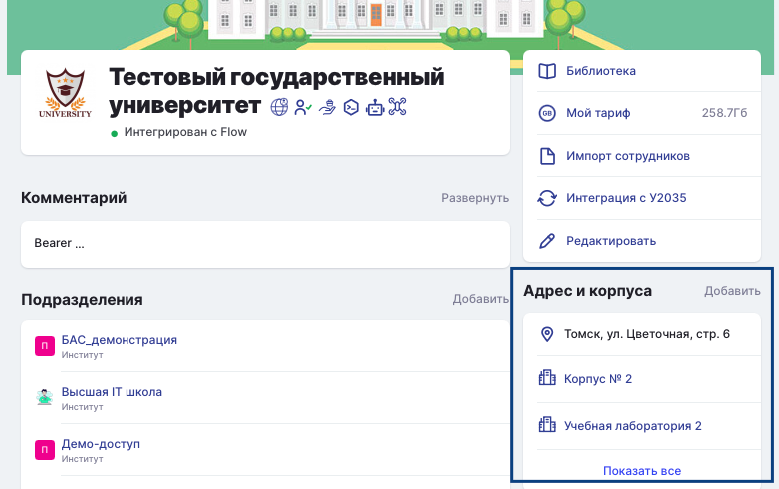This screenshot has width=779, height=489.
Task: Select the Корпус № 2 building
Action: [x=598, y=379]
